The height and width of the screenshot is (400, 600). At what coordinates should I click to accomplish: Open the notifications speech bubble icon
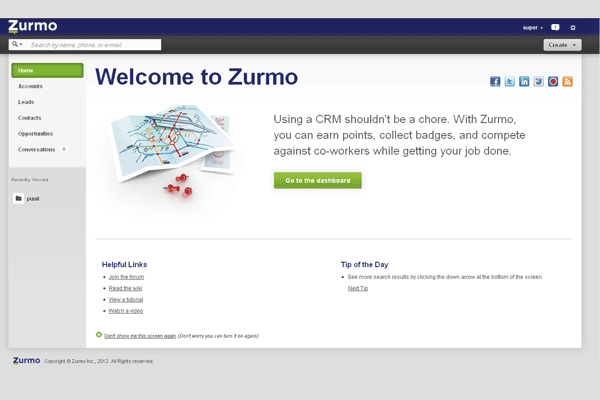click(555, 27)
